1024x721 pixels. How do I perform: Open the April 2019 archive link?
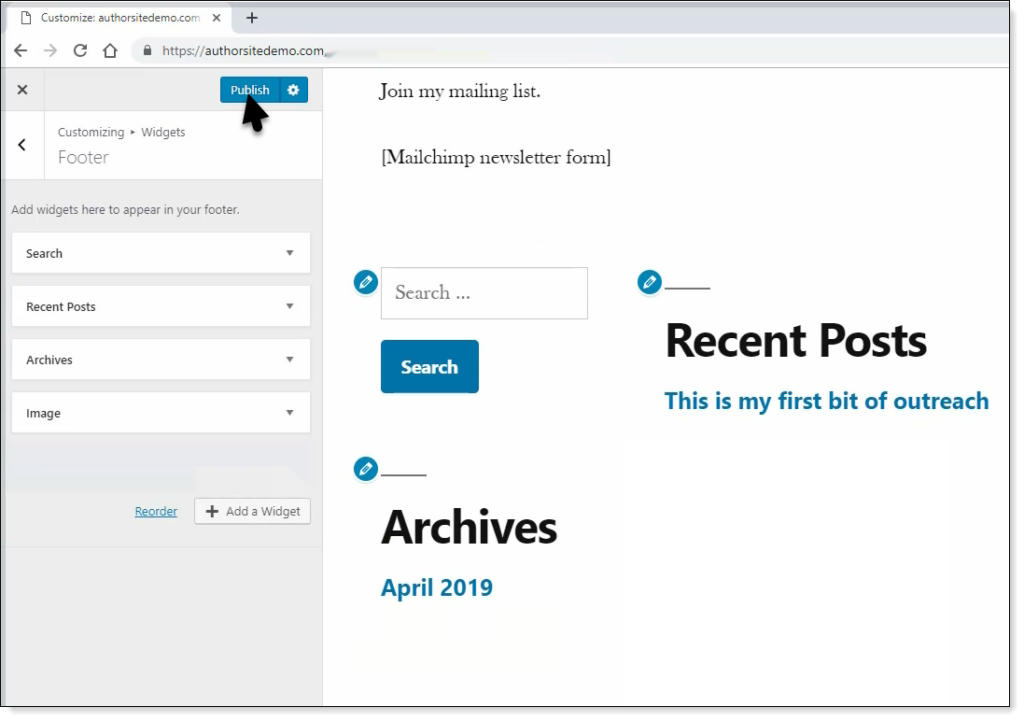pos(437,587)
